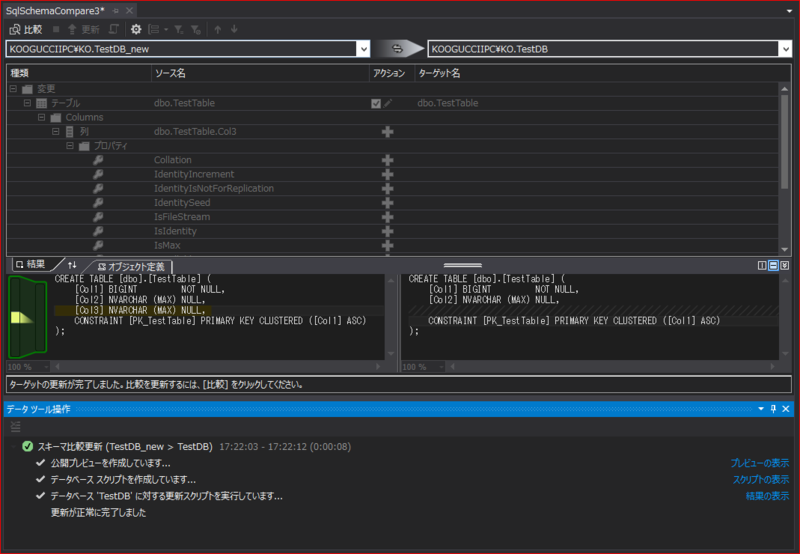800x554 pixels.
Task: Switch to horizontal split layout icon
Action: coord(773,265)
